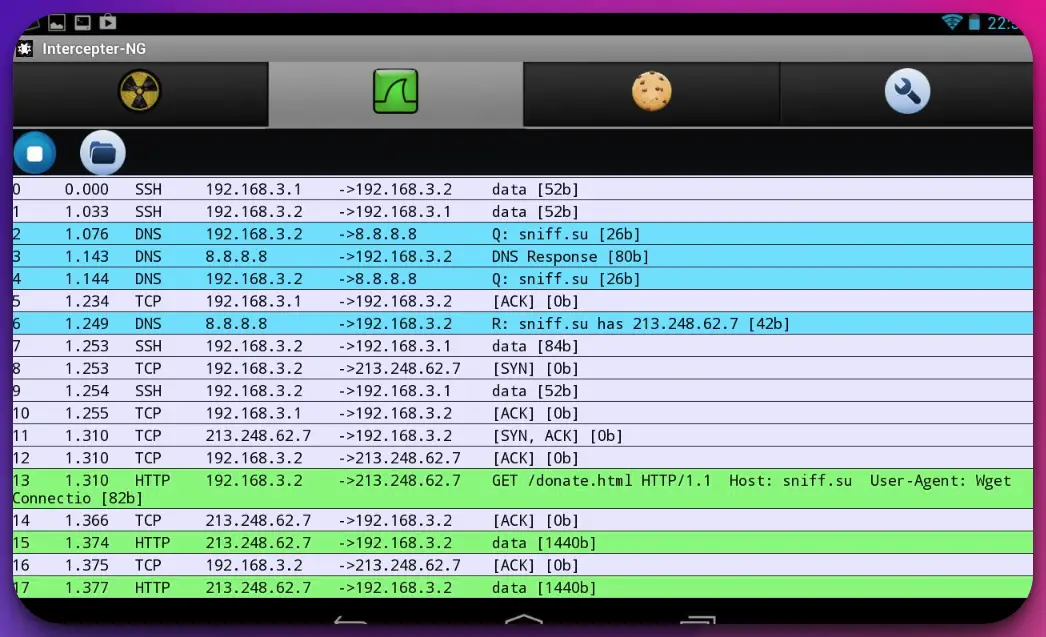Toggle capture state with the blue round button
This screenshot has width=1046, height=637.
(35, 152)
